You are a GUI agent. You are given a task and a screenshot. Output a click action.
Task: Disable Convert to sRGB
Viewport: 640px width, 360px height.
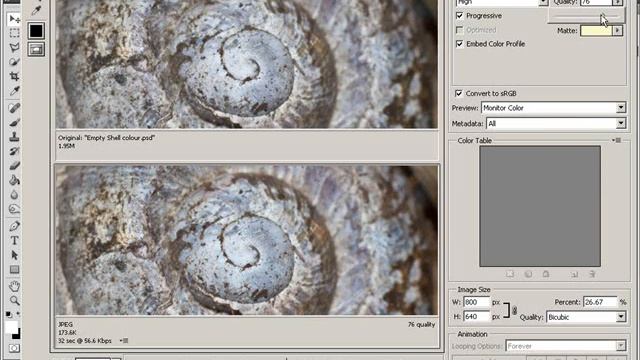(x=459, y=93)
